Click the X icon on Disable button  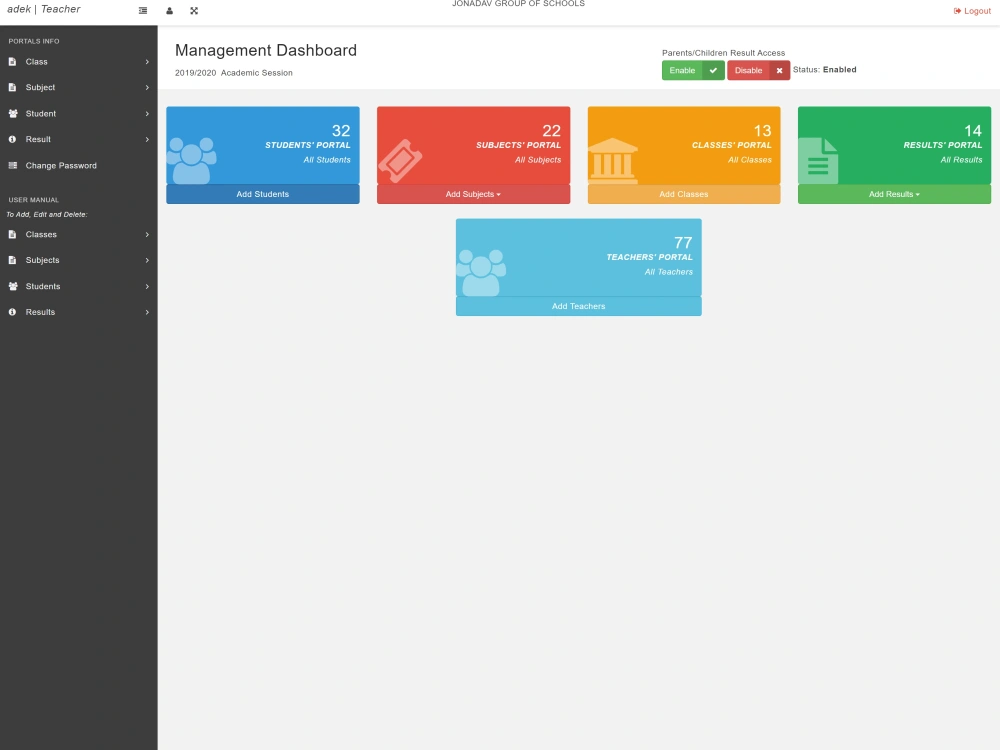click(779, 71)
